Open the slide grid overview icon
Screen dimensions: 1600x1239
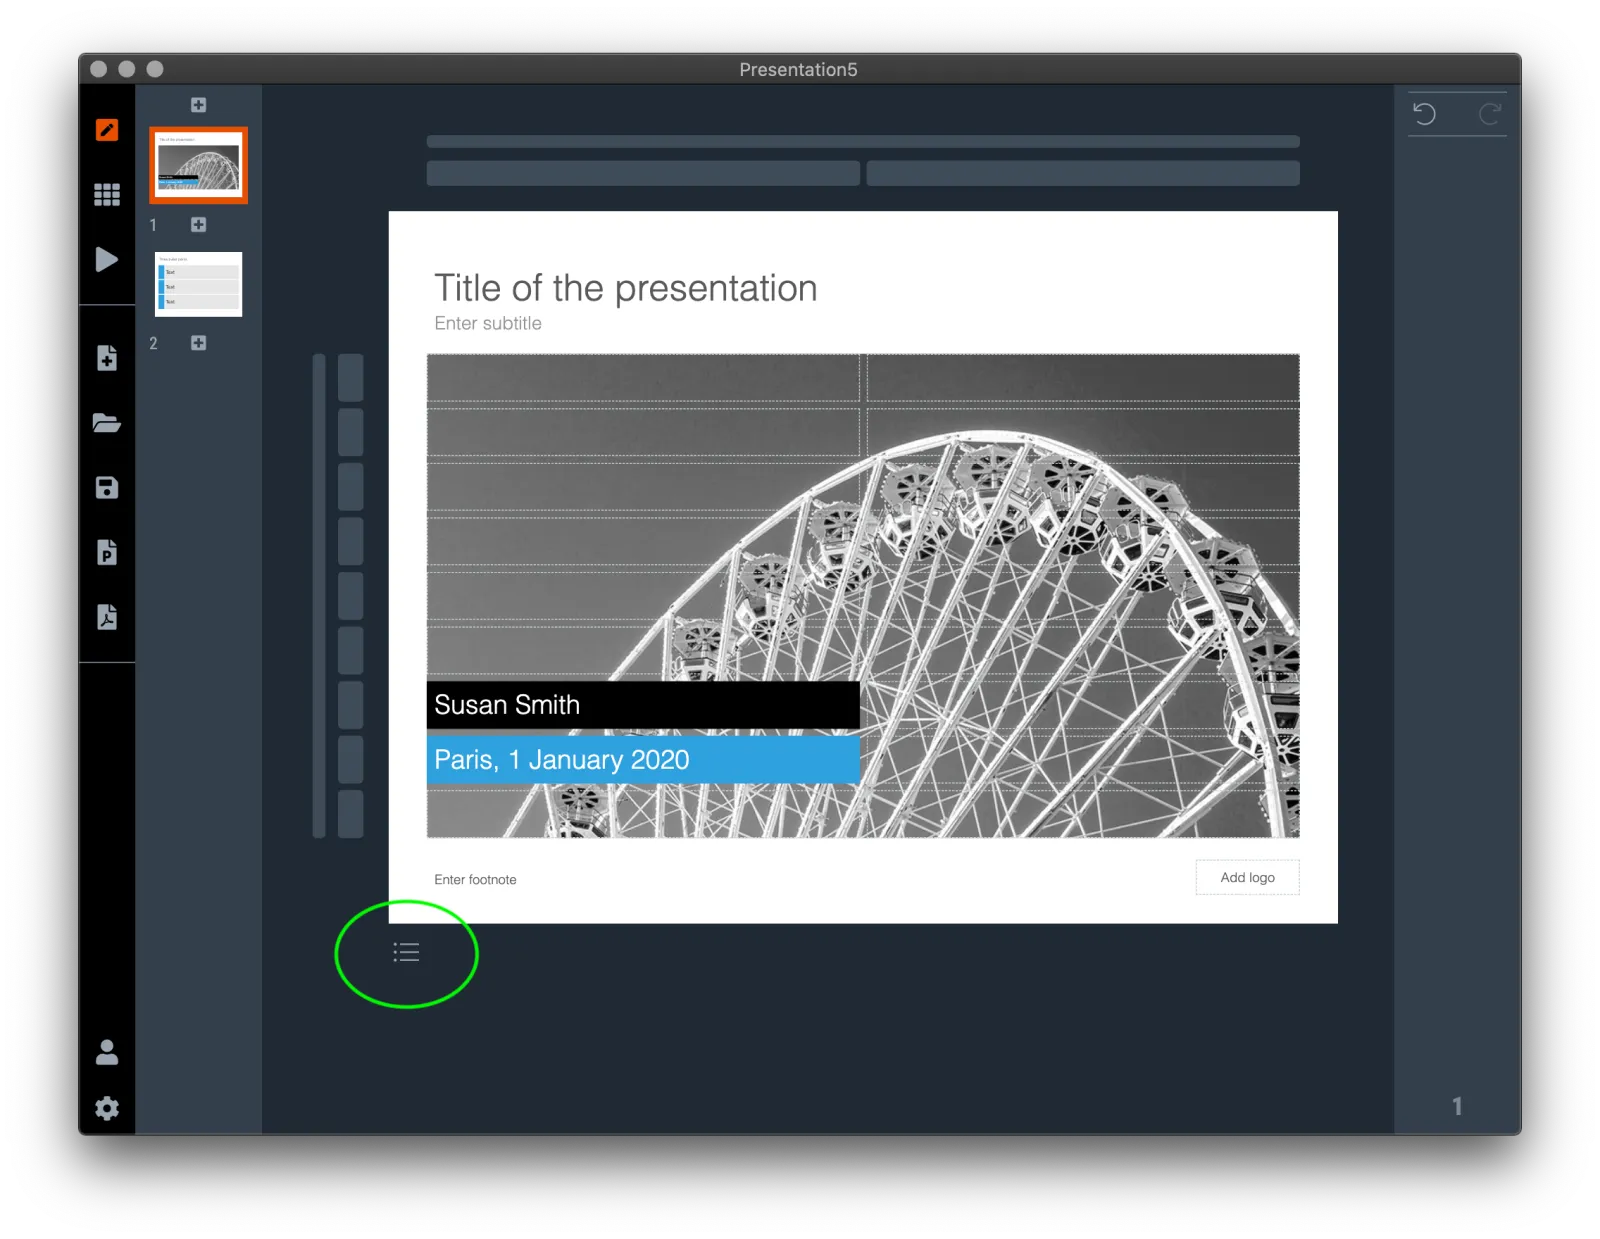point(107,194)
